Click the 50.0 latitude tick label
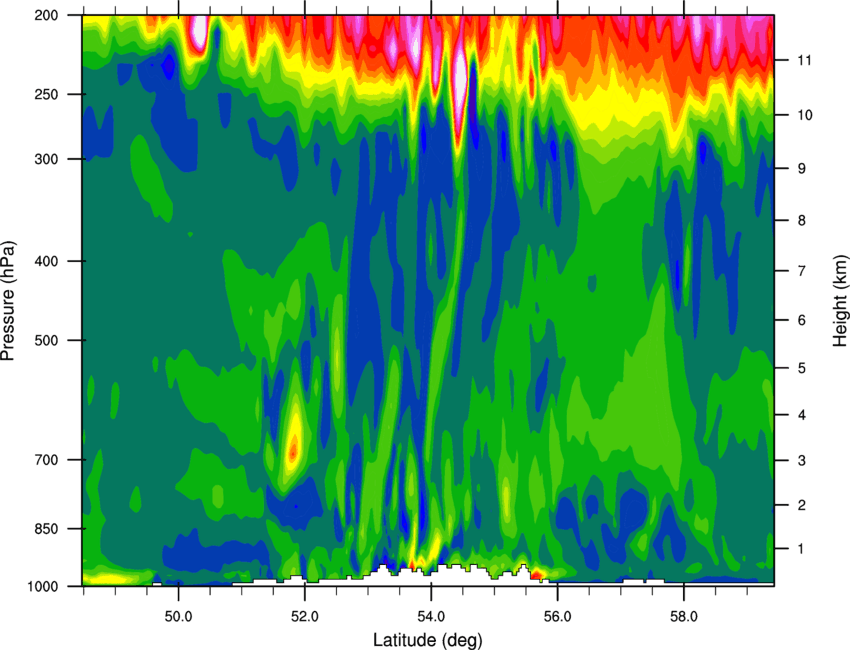 178,616
